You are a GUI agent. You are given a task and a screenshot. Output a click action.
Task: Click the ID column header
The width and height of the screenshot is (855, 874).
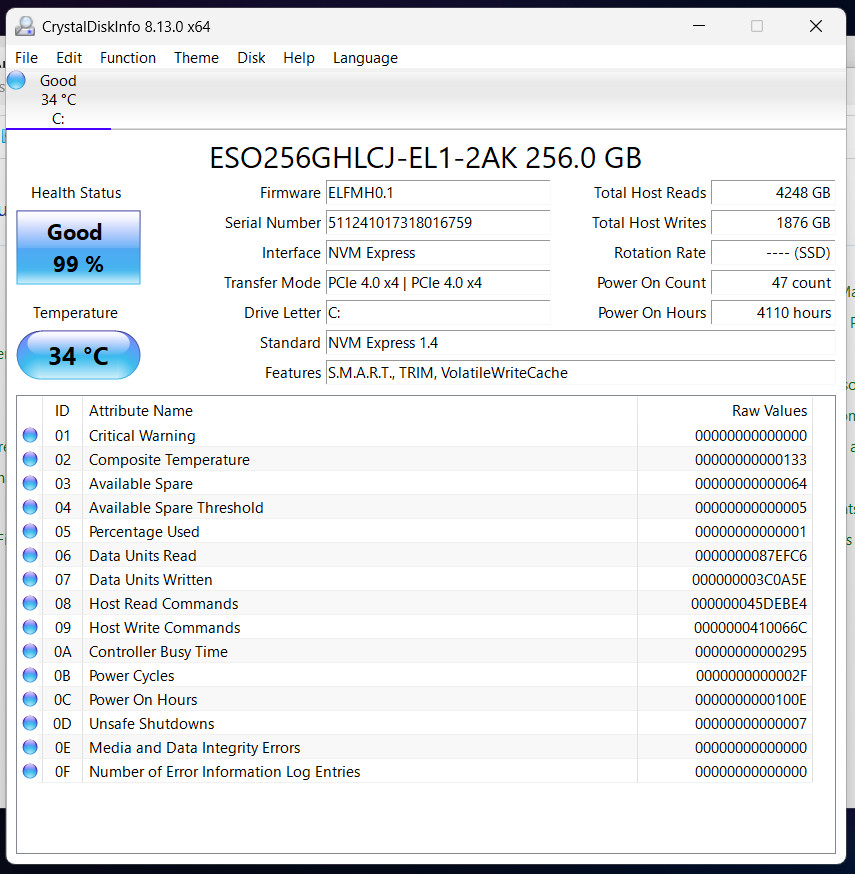pyautogui.click(x=62, y=411)
